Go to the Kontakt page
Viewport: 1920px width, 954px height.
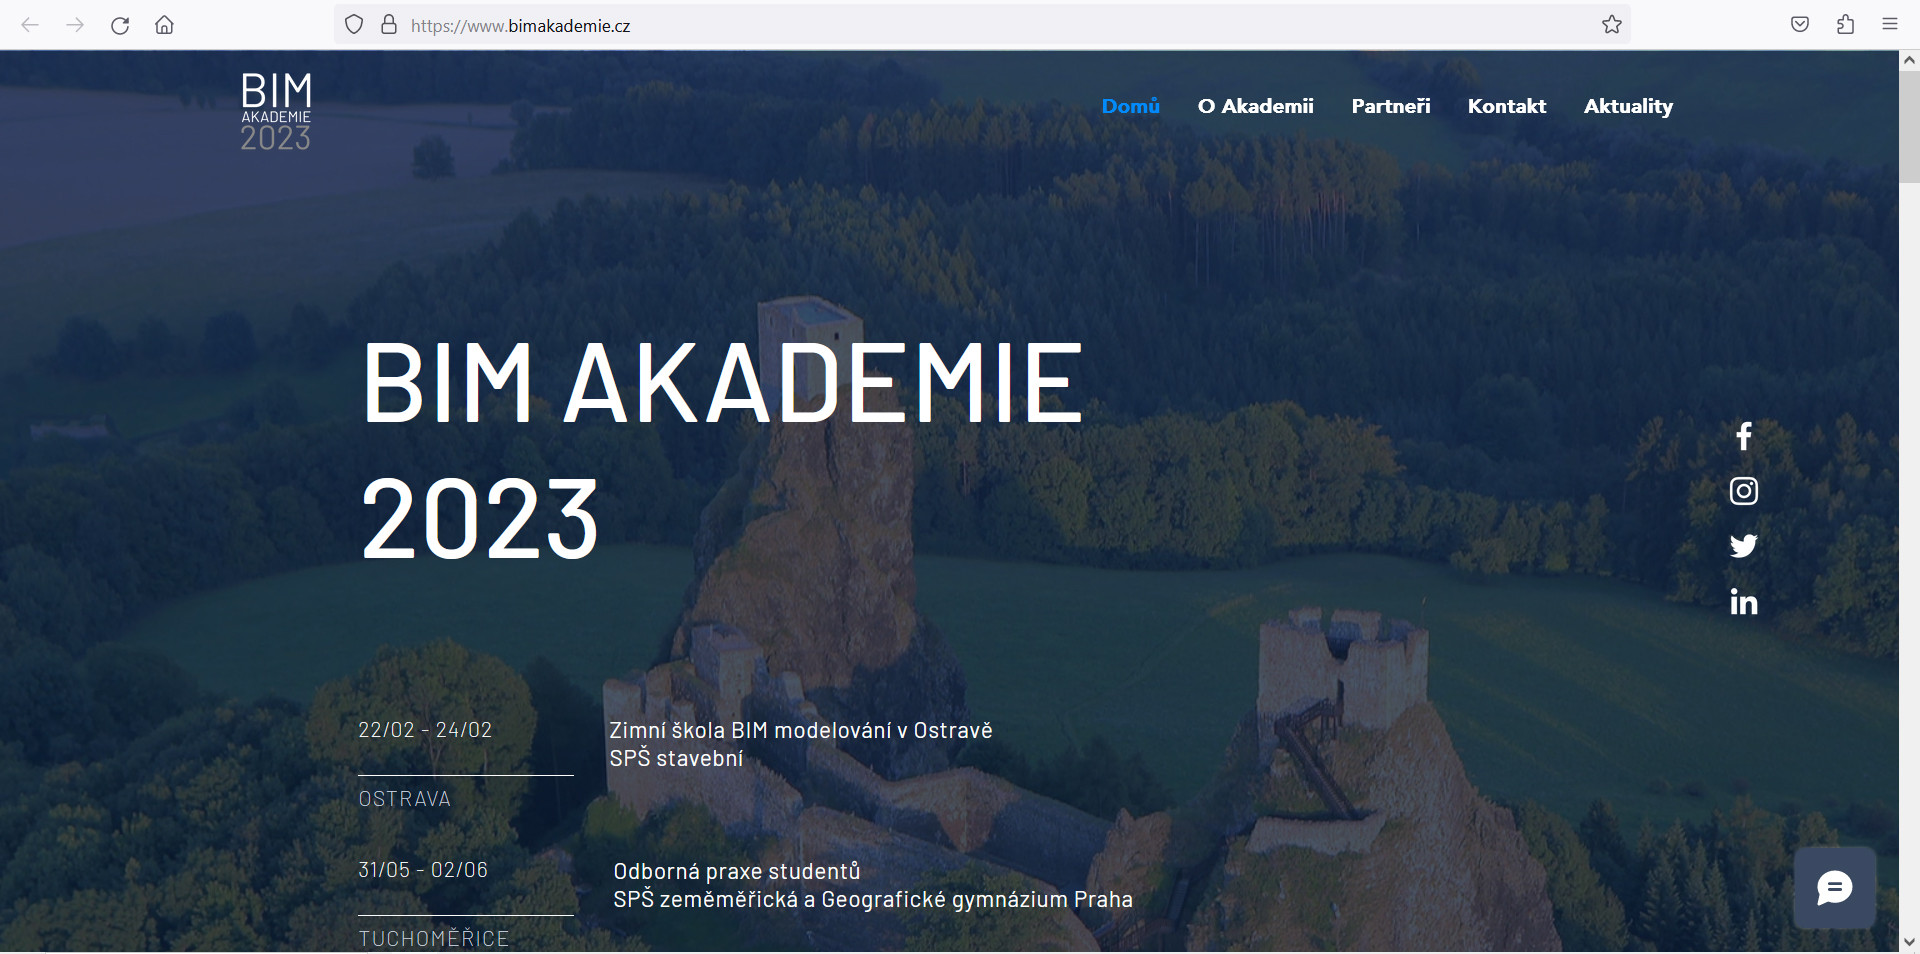[x=1506, y=106]
